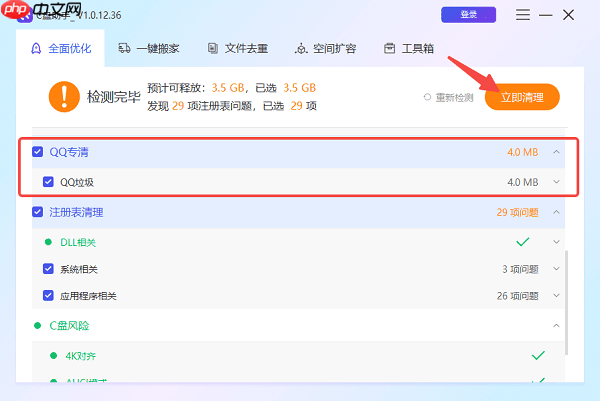Switch to the 全面优化 tab
Image resolution: width=600 pixels, height=401 pixels.
pyautogui.click(x=60, y=49)
